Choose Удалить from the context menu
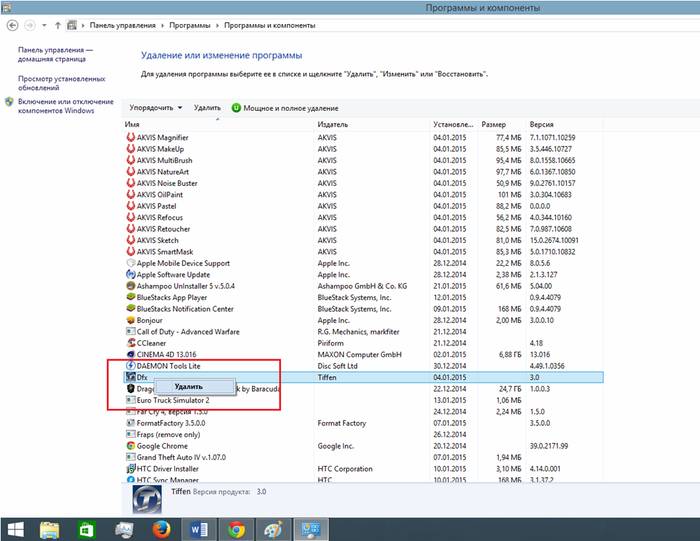Image resolution: width=700 pixels, height=541 pixels. (x=188, y=386)
